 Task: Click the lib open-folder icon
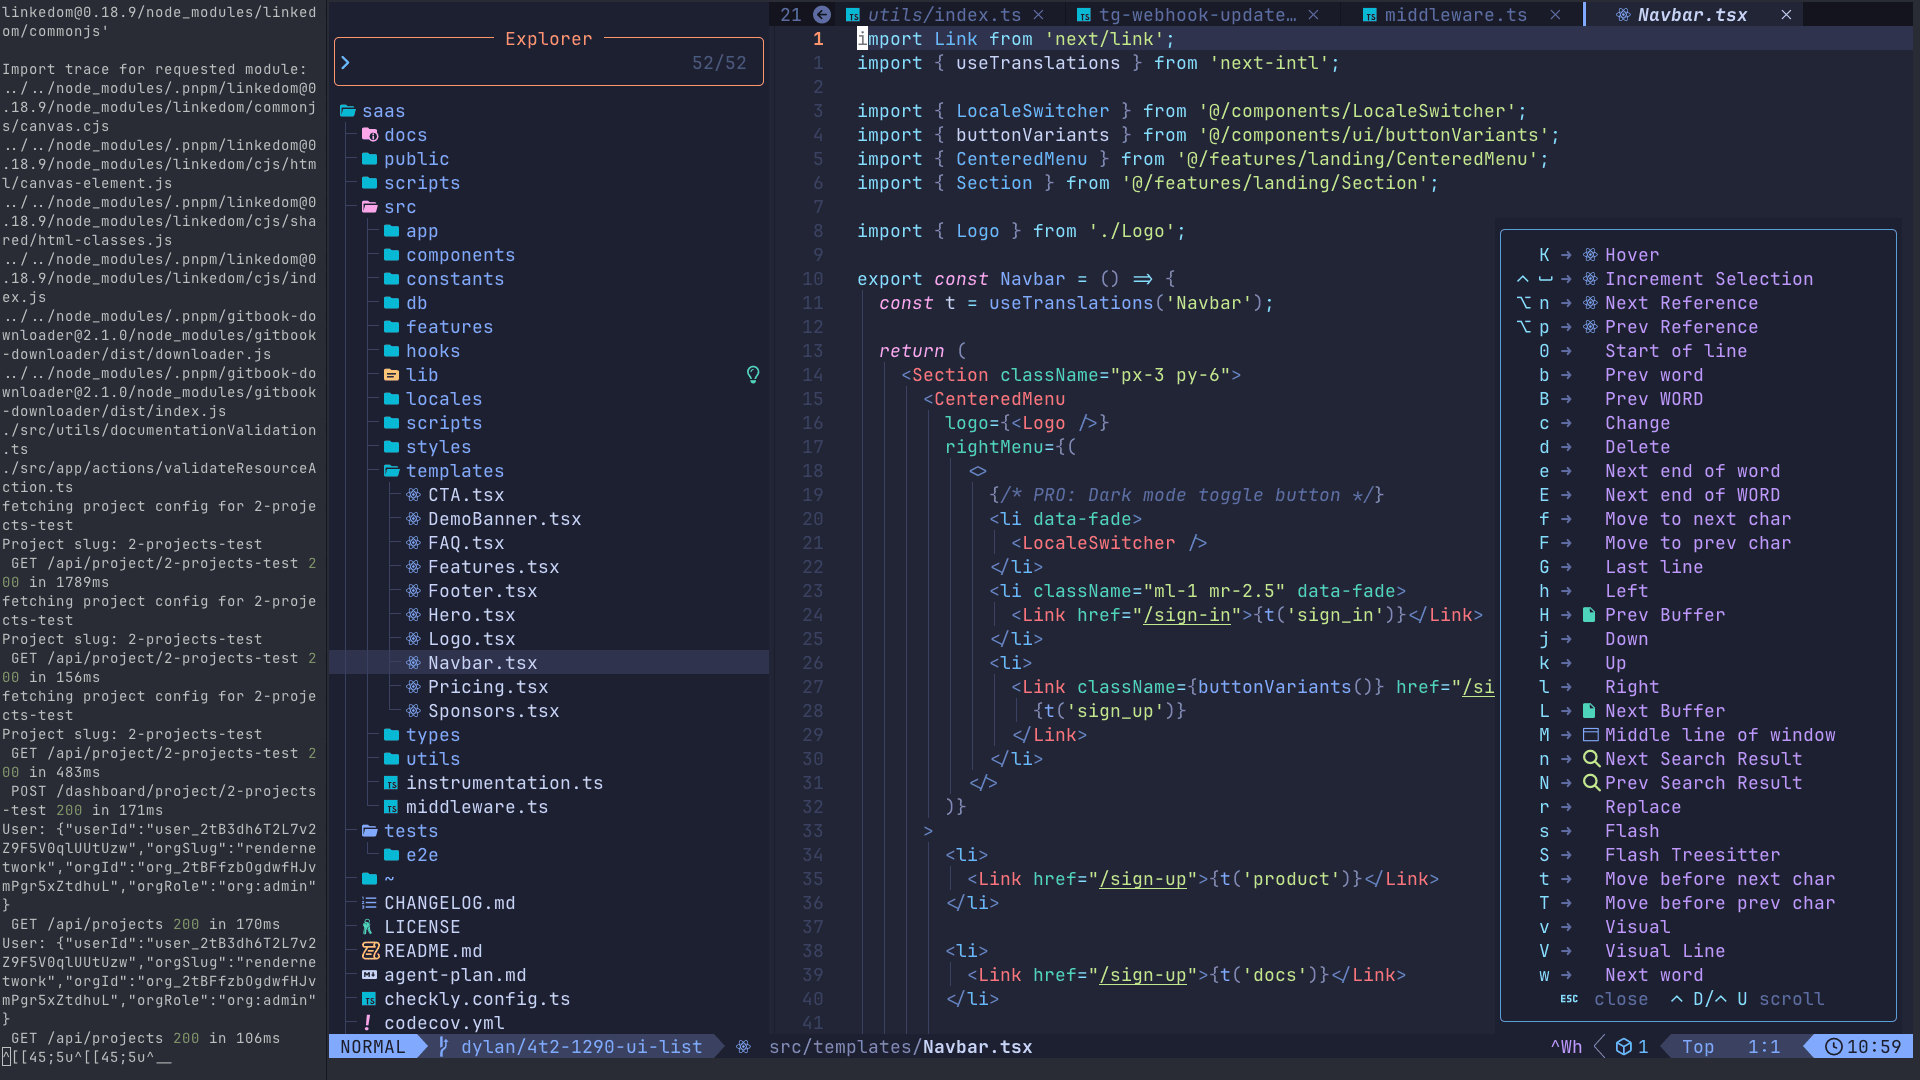click(x=392, y=375)
